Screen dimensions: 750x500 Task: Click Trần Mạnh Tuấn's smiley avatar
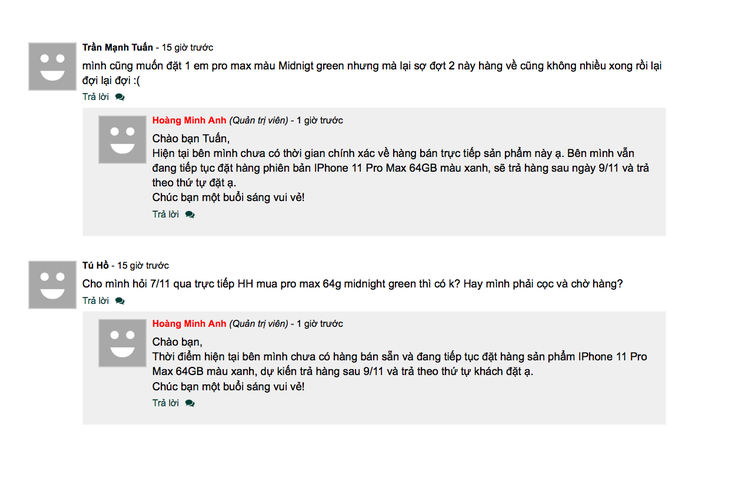[x=52, y=66]
